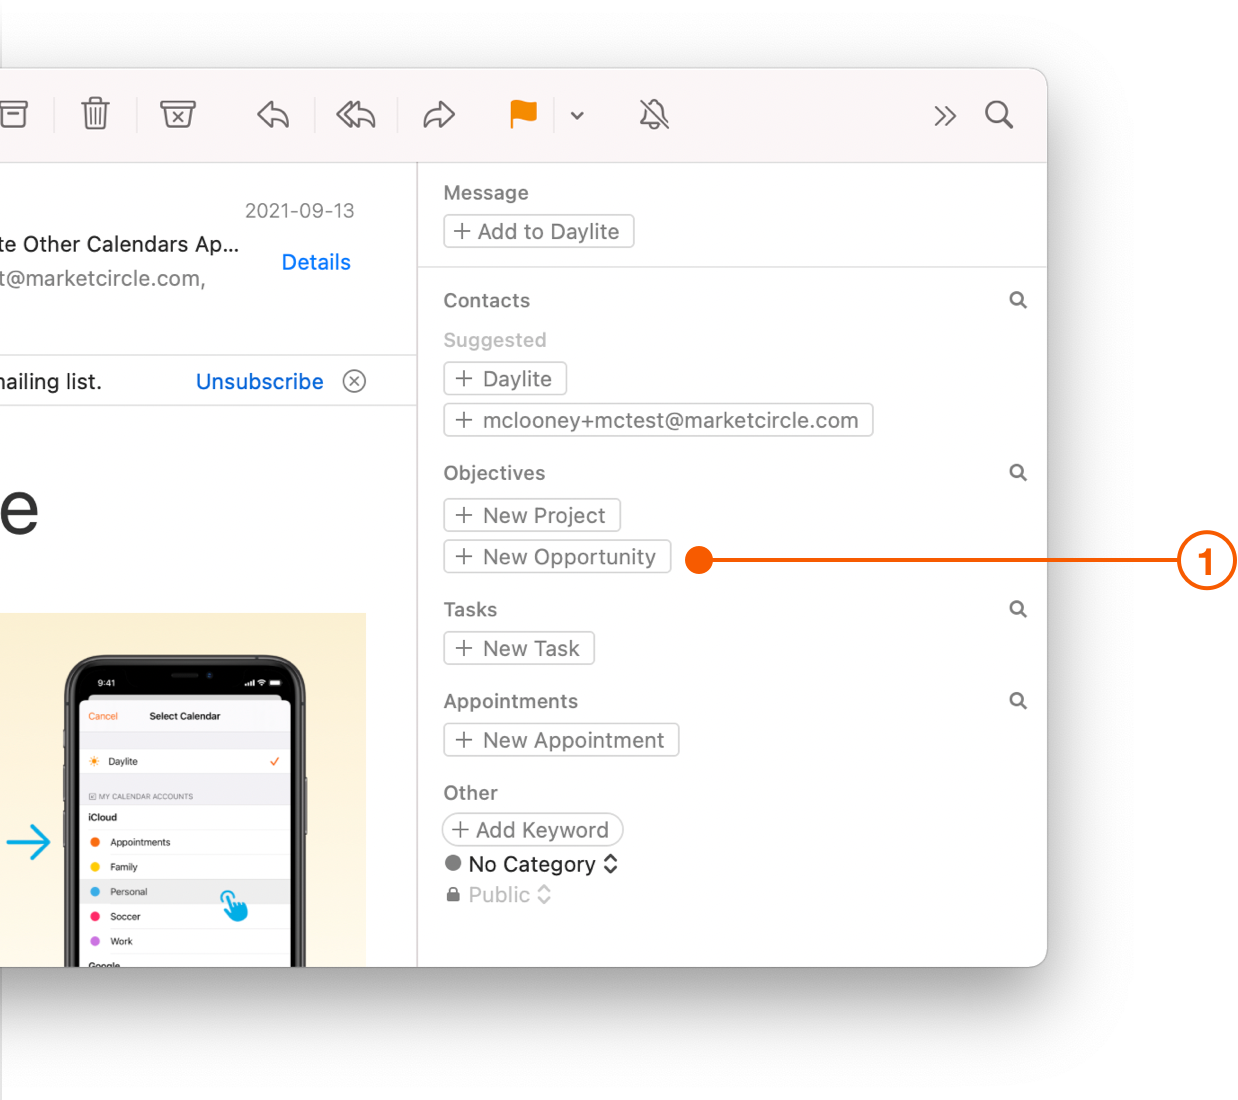Show more toolbar items chevron
Image resolution: width=1238 pixels, height=1100 pixels.
pyautogui.click(x=945, y=116)
